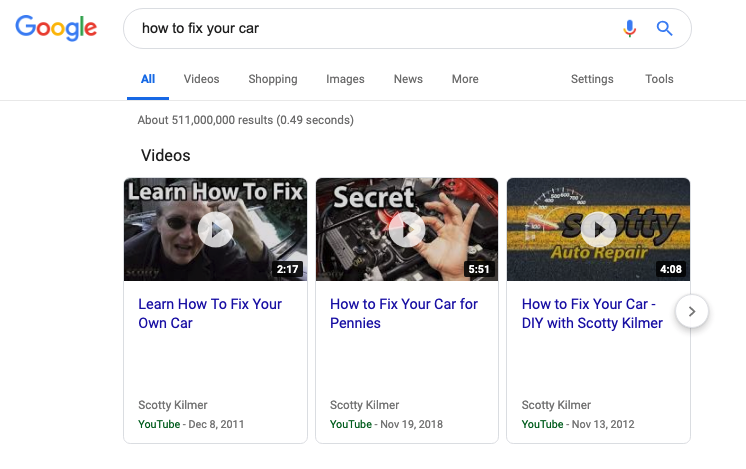This screenshot has width=746, height=469.
Task: Open 'Learn How To Fix Your Own Car' link
Action: click(x=210, y=313)
